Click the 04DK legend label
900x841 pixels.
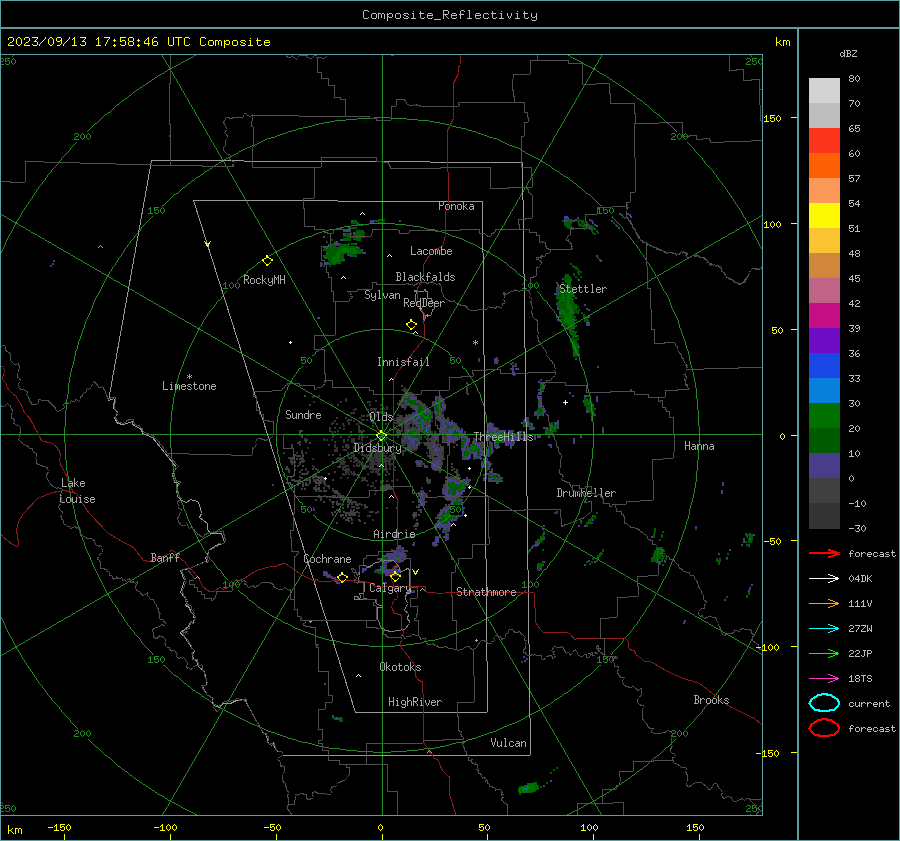[860, 579]
